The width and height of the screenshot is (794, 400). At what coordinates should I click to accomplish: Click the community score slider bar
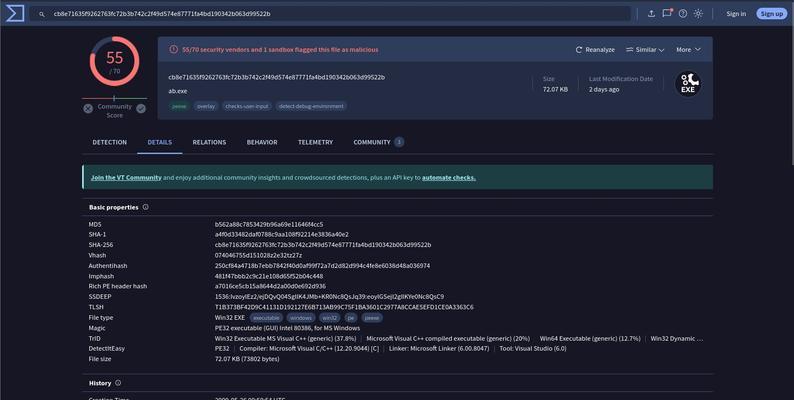pyautogui.click(x=114, y=98)
